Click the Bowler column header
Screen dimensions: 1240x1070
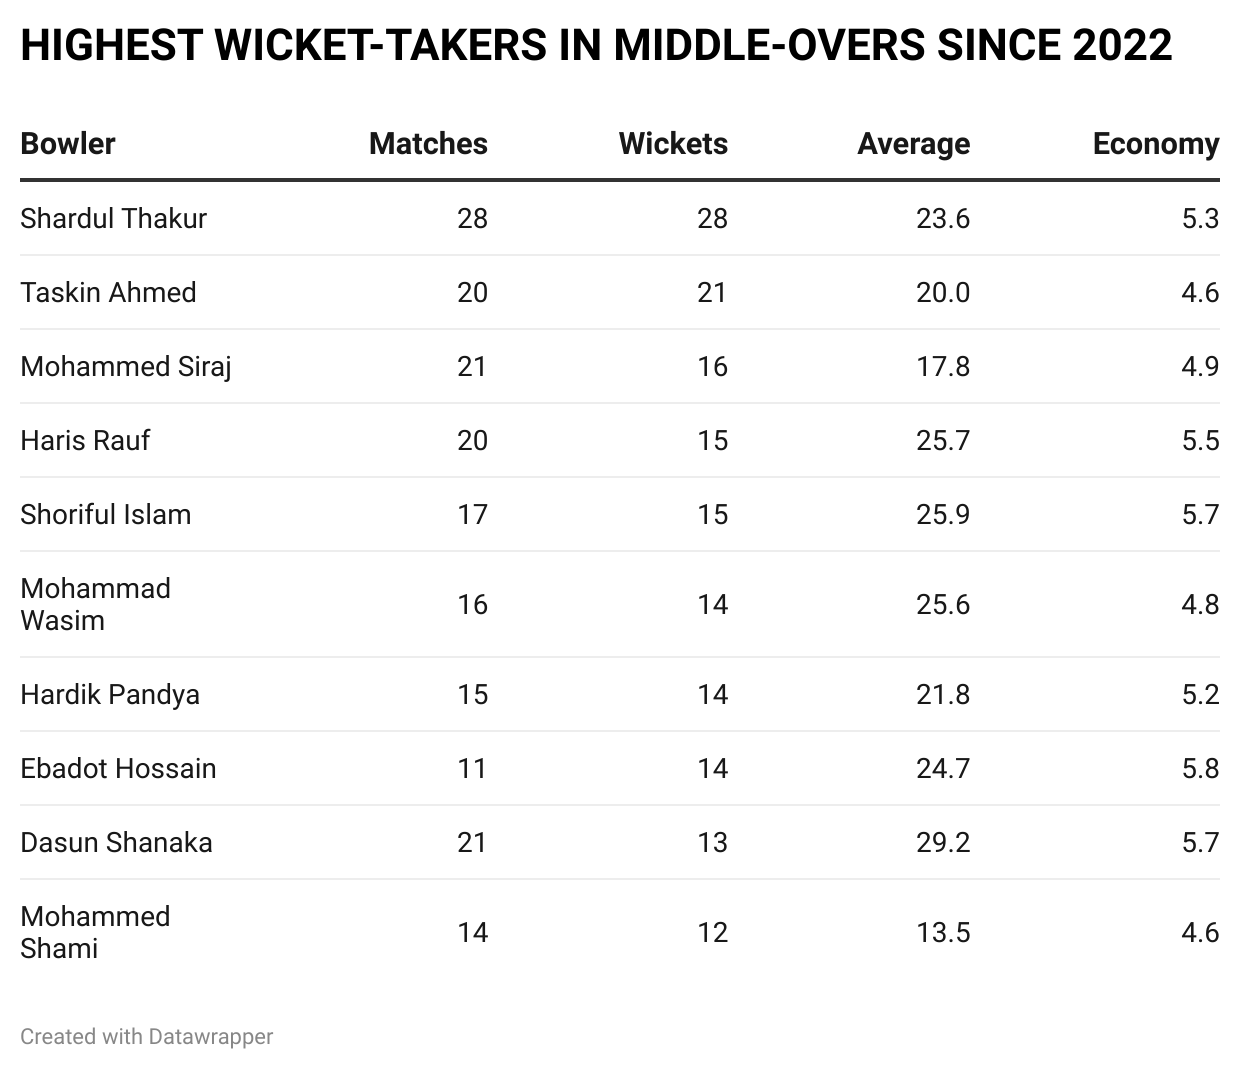68,144
